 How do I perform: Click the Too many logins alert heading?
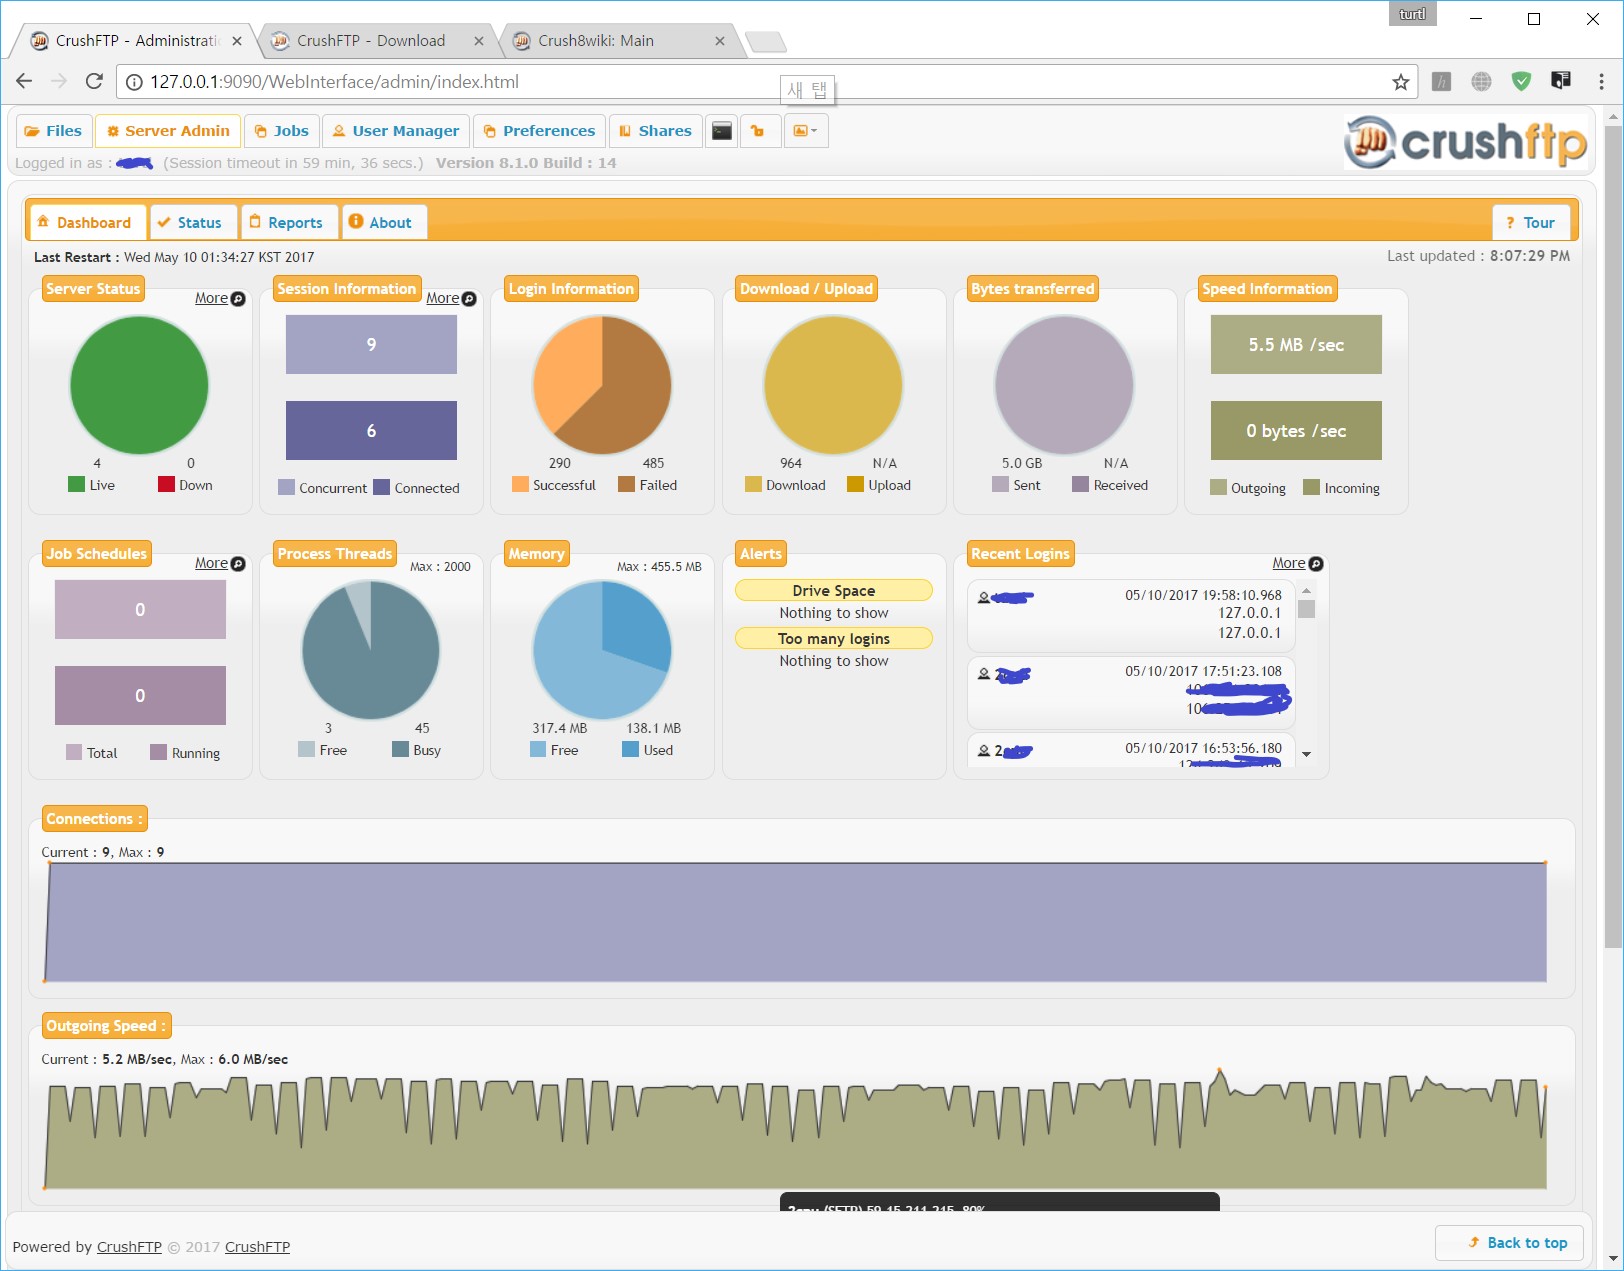pos(834,638)
